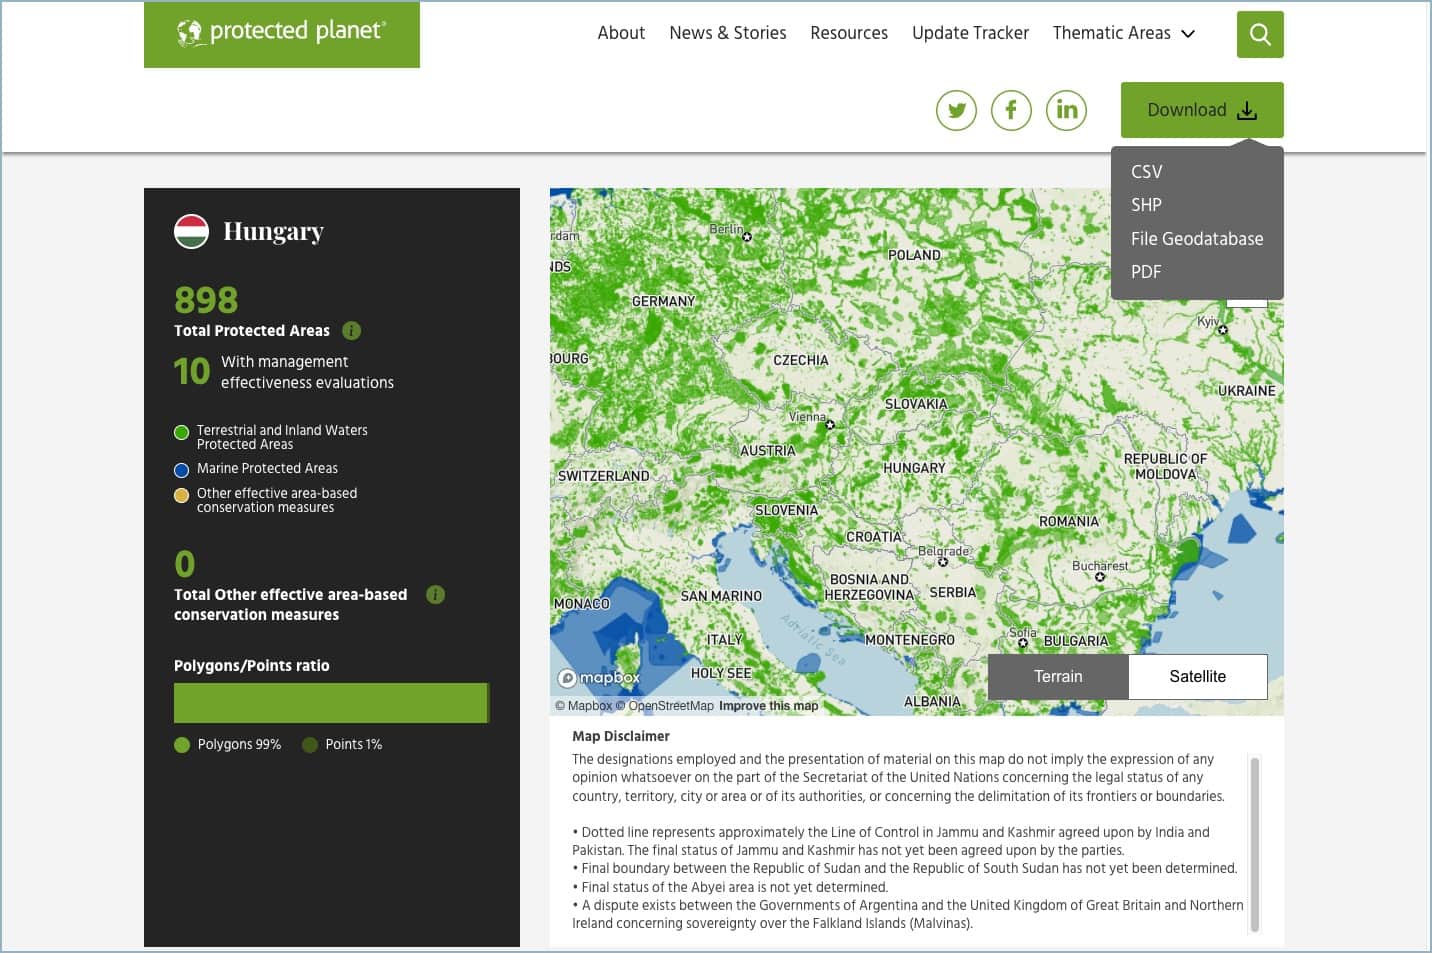This screenshot has width=1432, height=953.
Task: Choose File Geodatabase download option
Action: [x=1196, y=239]
